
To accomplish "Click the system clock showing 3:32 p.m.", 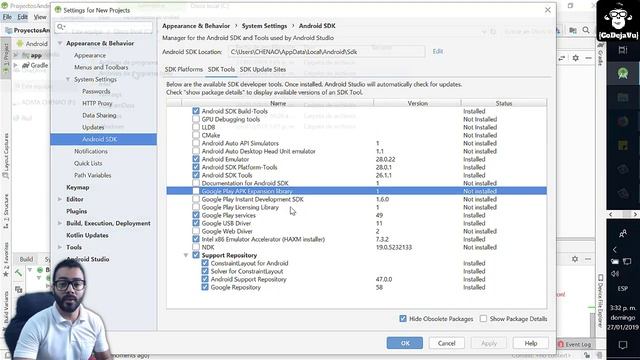I will tap(622, 308).
